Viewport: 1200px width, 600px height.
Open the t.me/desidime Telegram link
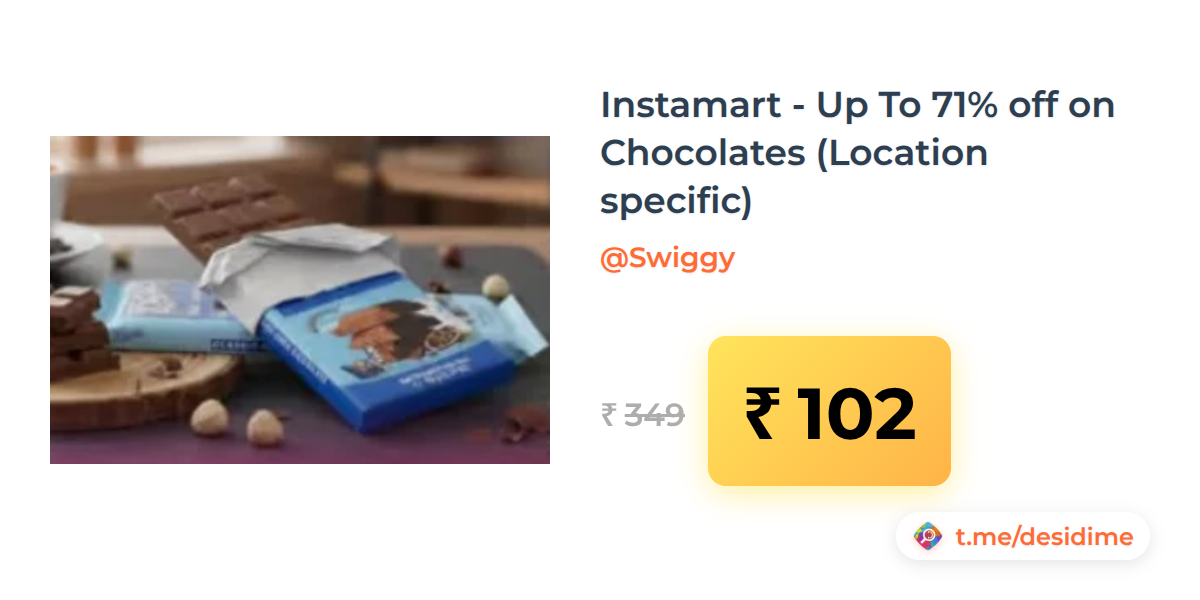[x=1044, y=537]
